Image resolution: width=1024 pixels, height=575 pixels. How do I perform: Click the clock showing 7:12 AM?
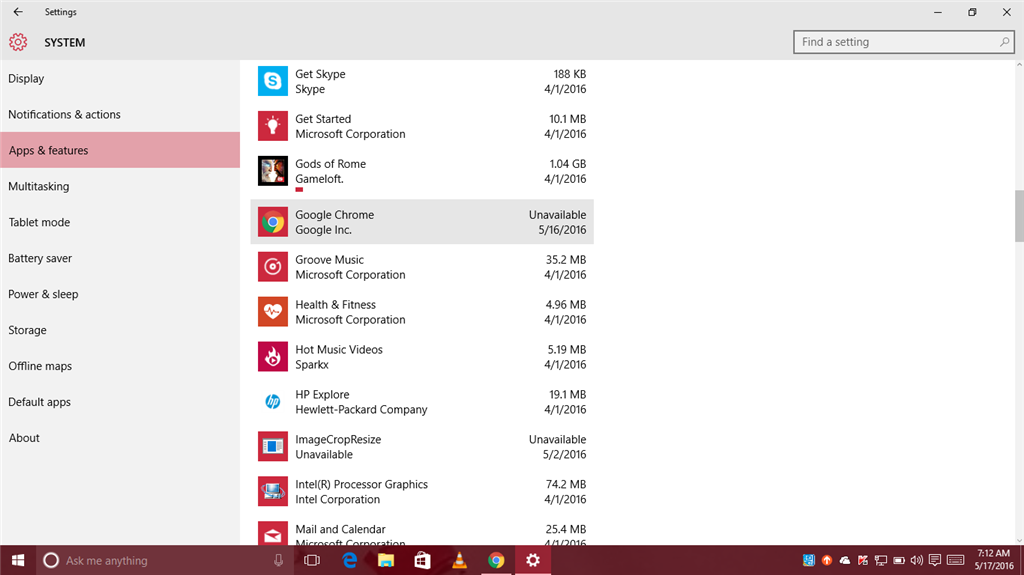click(x=994, y=553)
